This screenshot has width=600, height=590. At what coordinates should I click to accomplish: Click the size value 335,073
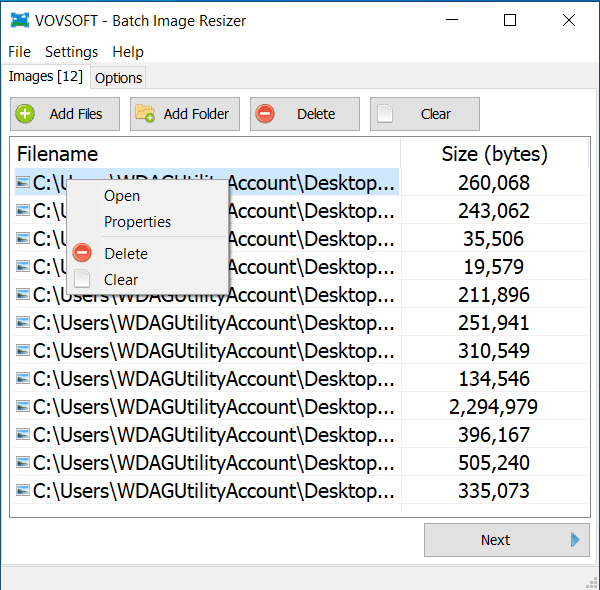(x=494, y=491)
